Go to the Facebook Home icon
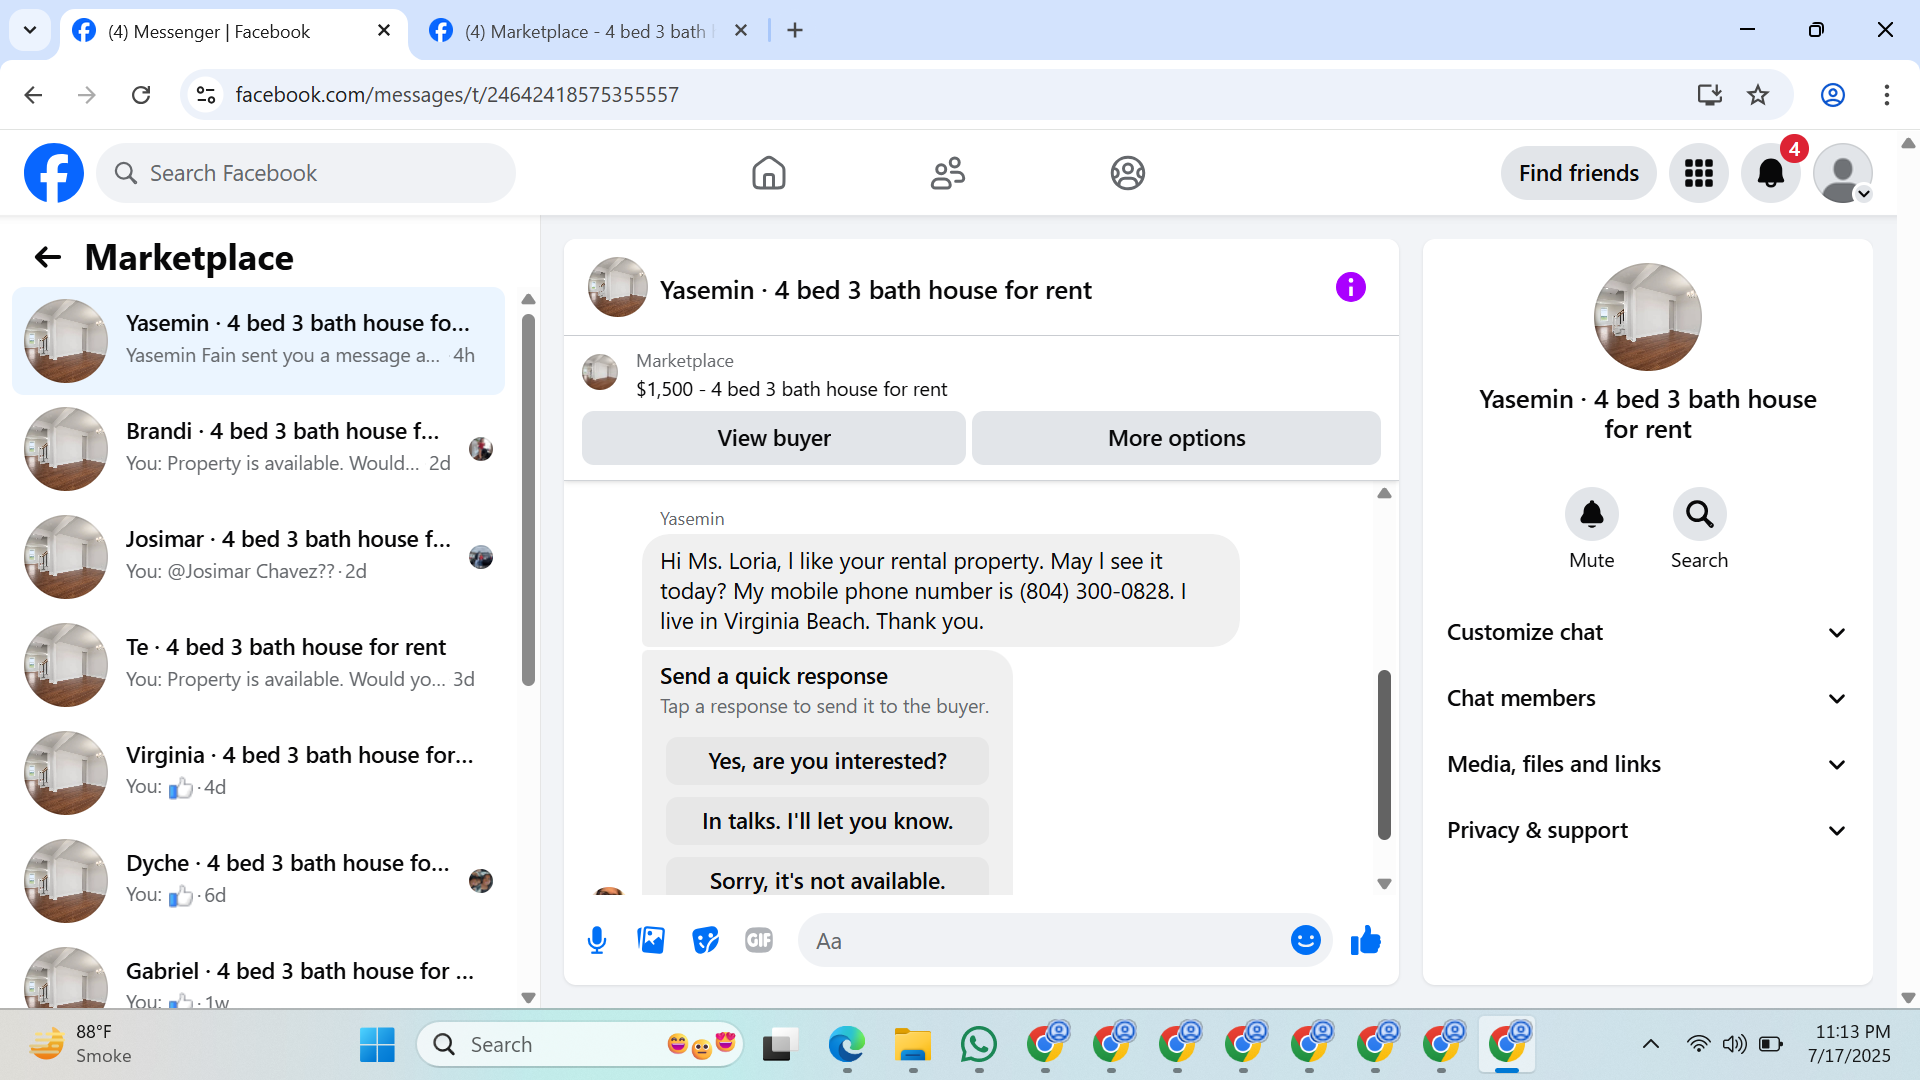Image resolution: width=1920 pixels, height=1080 pixels. pos(768,173)
